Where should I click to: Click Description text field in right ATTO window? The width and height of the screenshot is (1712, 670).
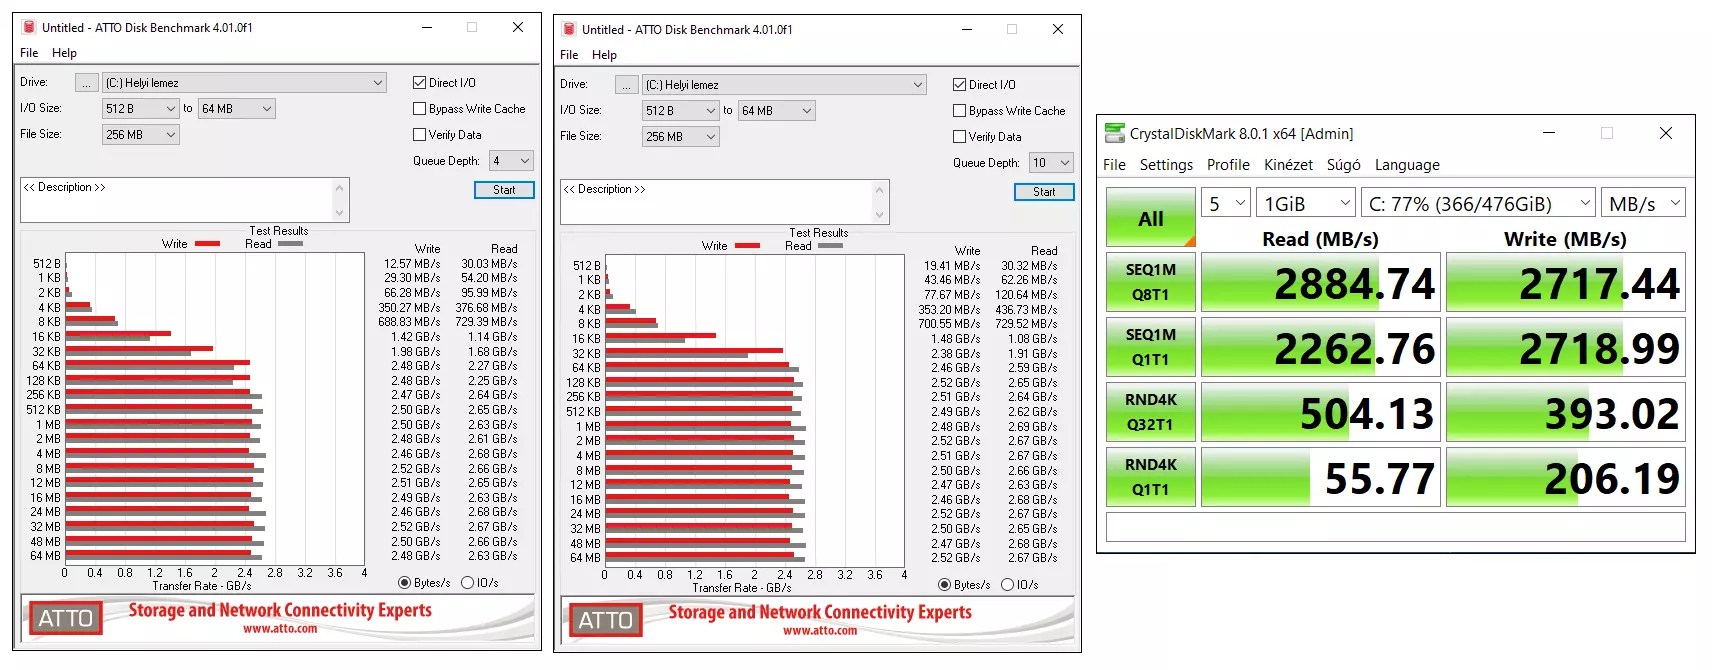[717, 202]
